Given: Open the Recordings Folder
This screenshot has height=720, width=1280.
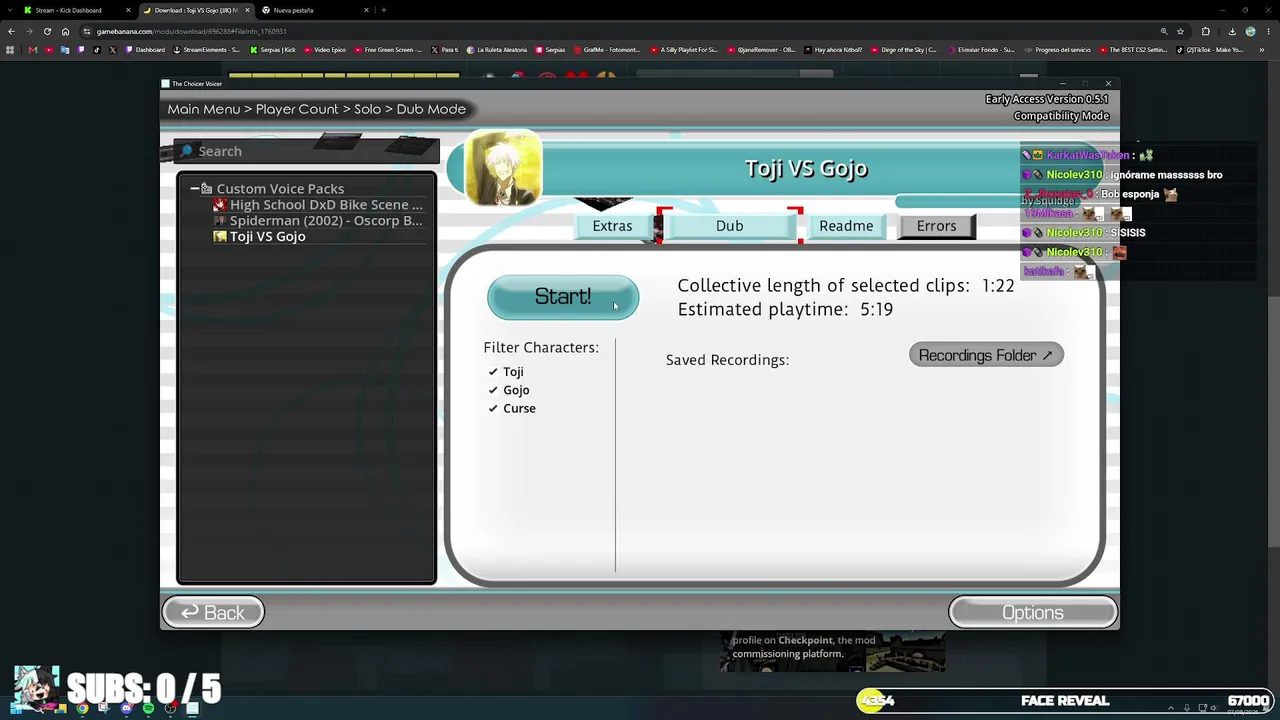Looking at the screenshot, I should (x=986, y=355).
